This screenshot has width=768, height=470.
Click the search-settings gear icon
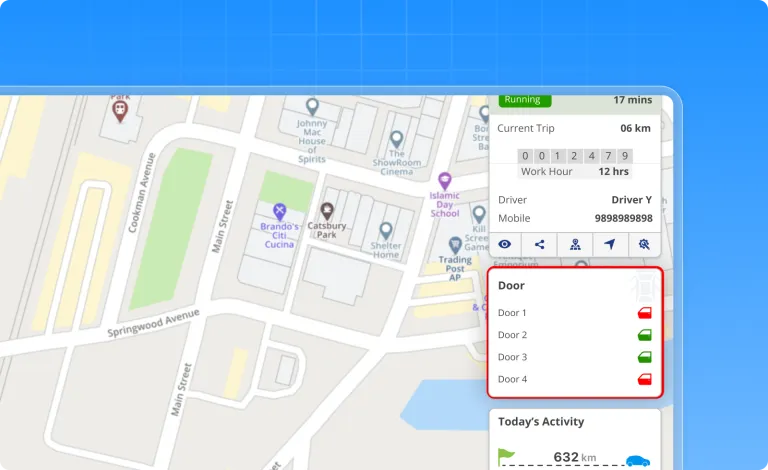[644, 244]
